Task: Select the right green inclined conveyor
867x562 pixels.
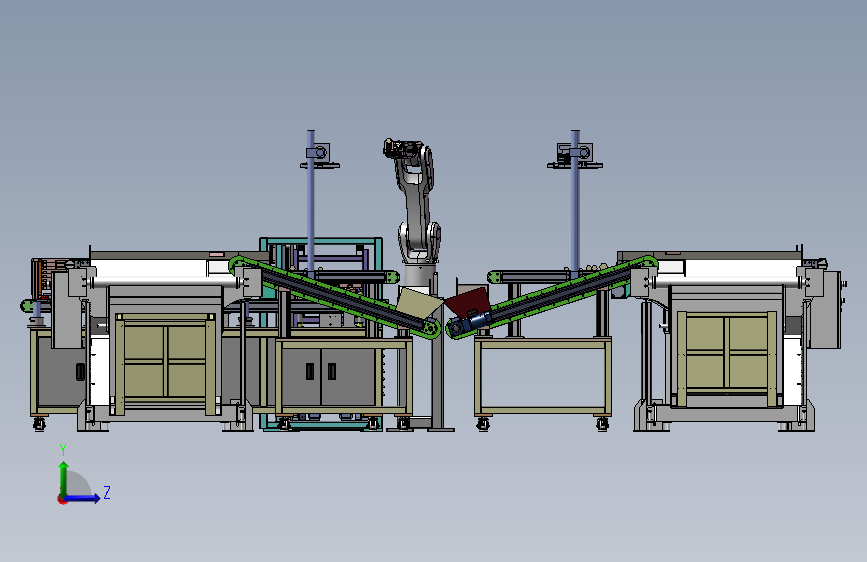Action: 553,298
